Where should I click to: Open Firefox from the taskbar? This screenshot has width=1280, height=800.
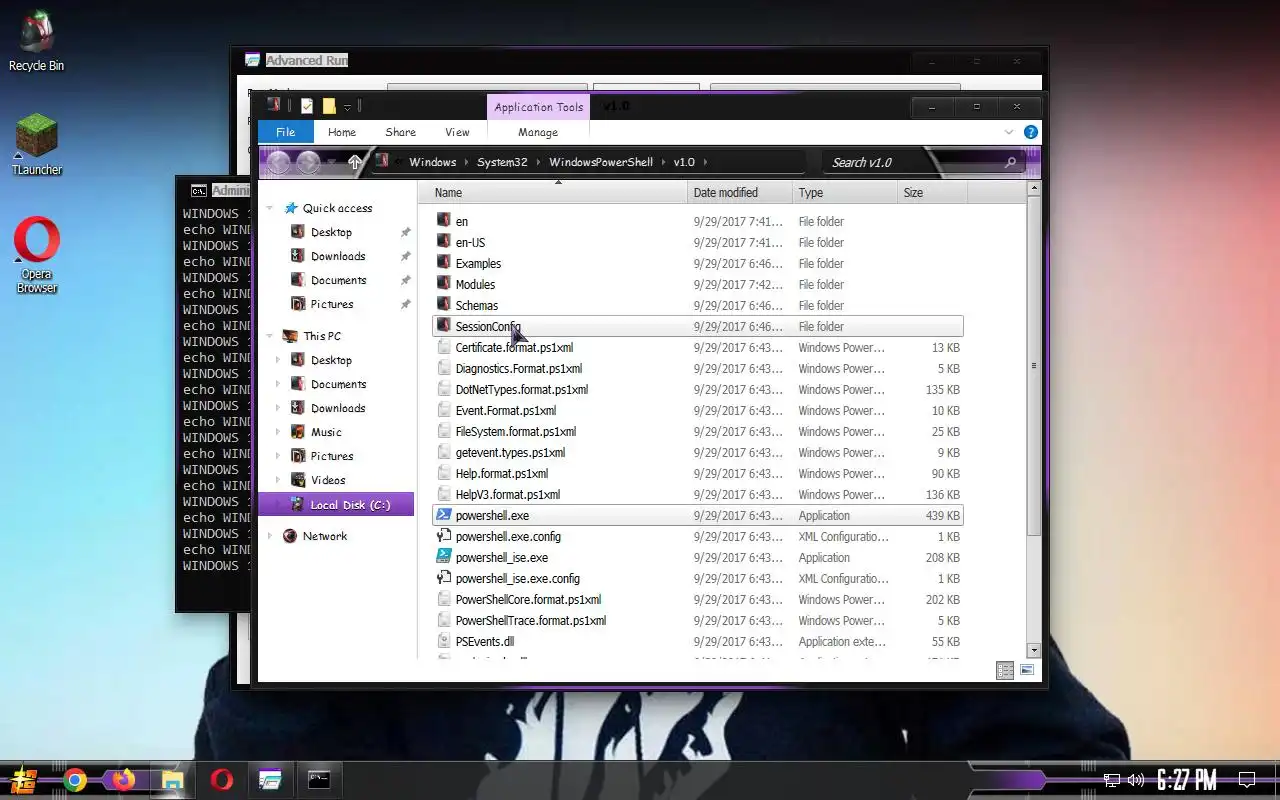click(123, 780)
